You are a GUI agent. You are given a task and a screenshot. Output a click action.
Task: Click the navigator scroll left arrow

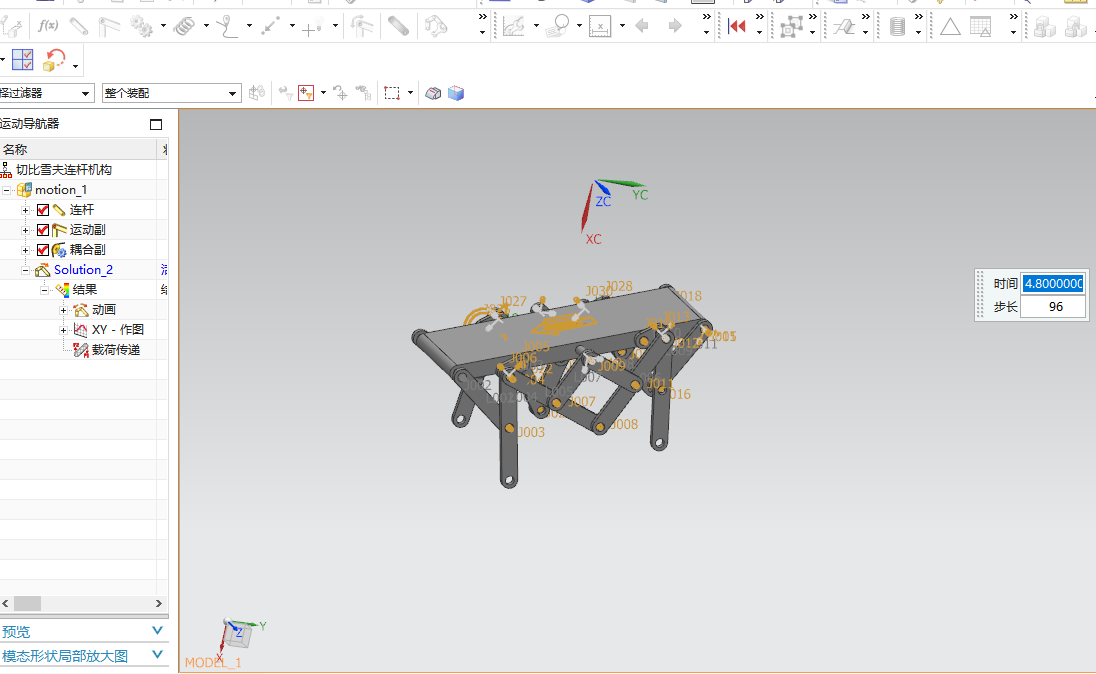click(6, 603)
